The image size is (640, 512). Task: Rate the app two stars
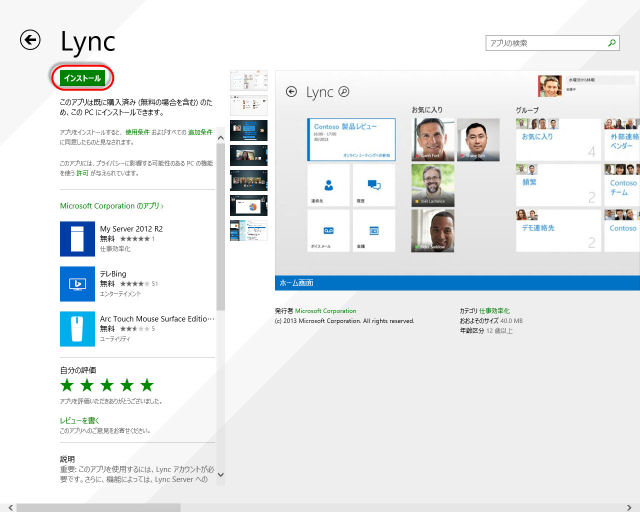[x=87, y=385]
